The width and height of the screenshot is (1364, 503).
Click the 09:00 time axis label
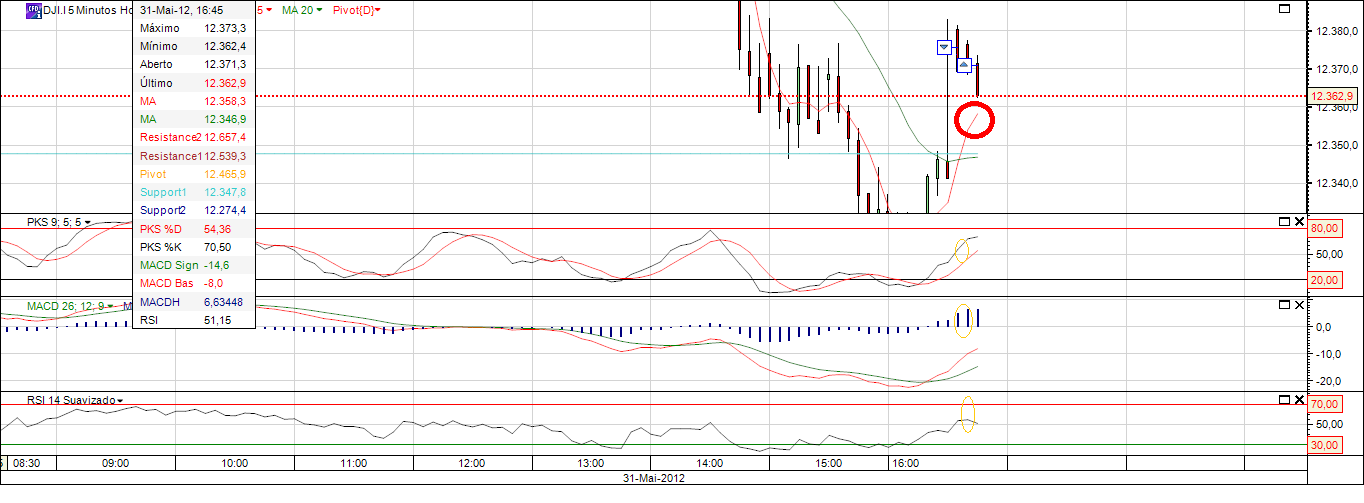116,464
